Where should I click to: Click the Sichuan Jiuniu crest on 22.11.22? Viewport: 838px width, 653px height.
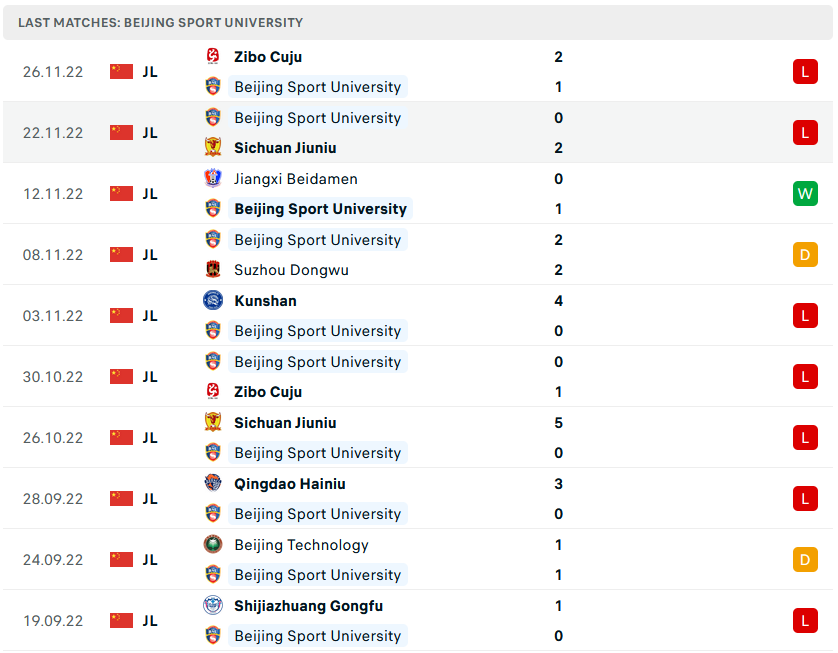coord(212,148)
